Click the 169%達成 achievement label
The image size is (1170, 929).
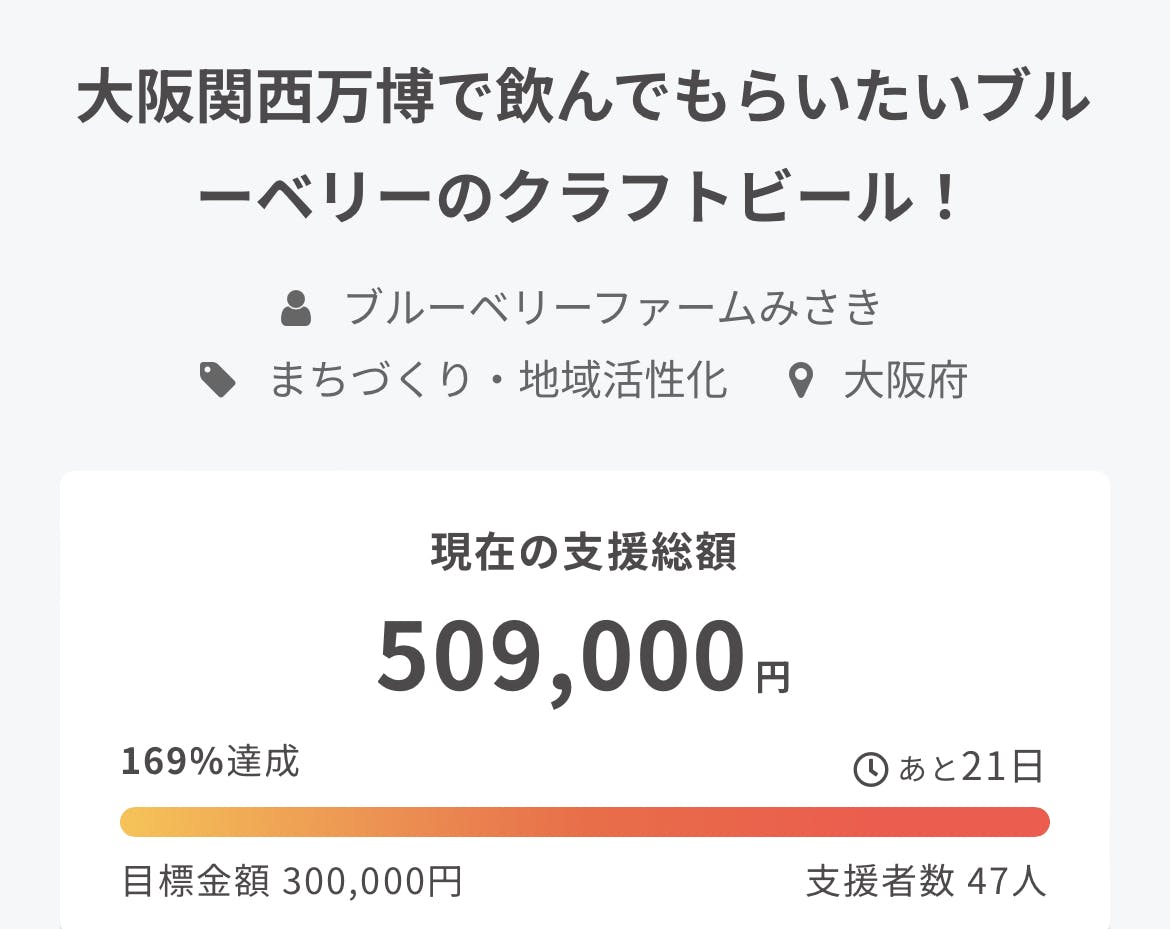pyautogui.click(x=210, y=762)
